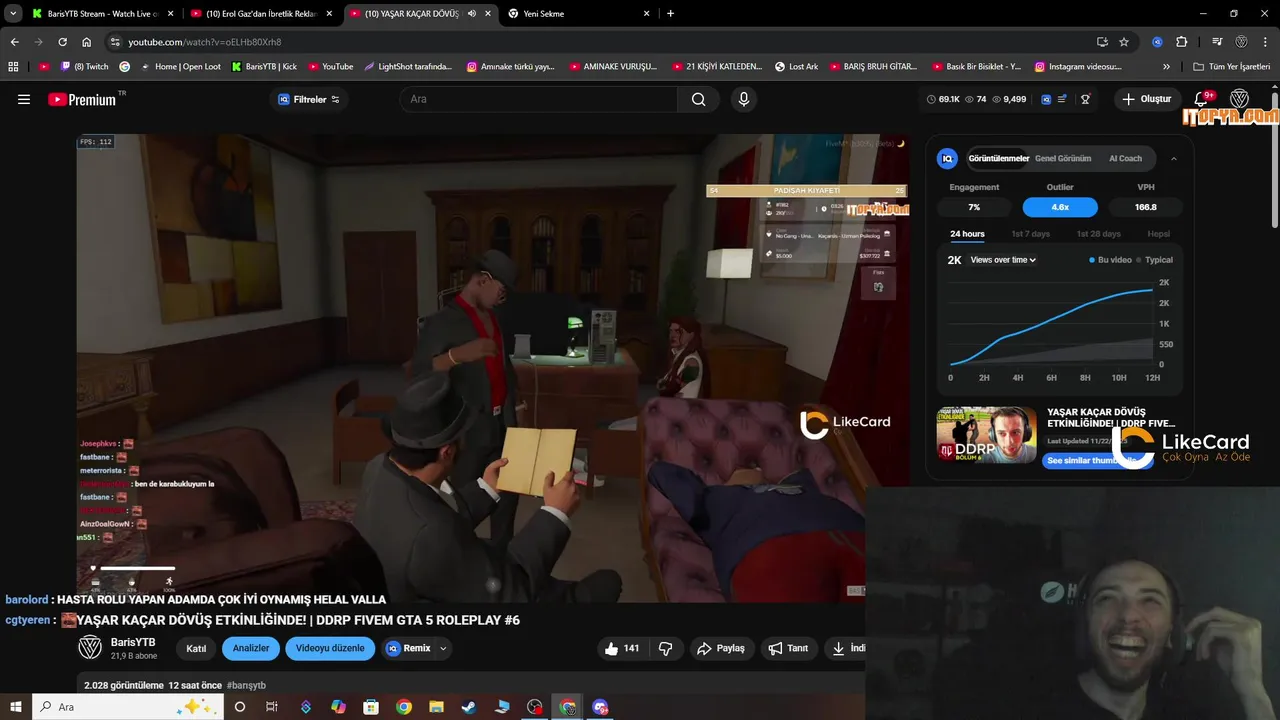
Task: Open Windows Start menu
Action: 15,707
